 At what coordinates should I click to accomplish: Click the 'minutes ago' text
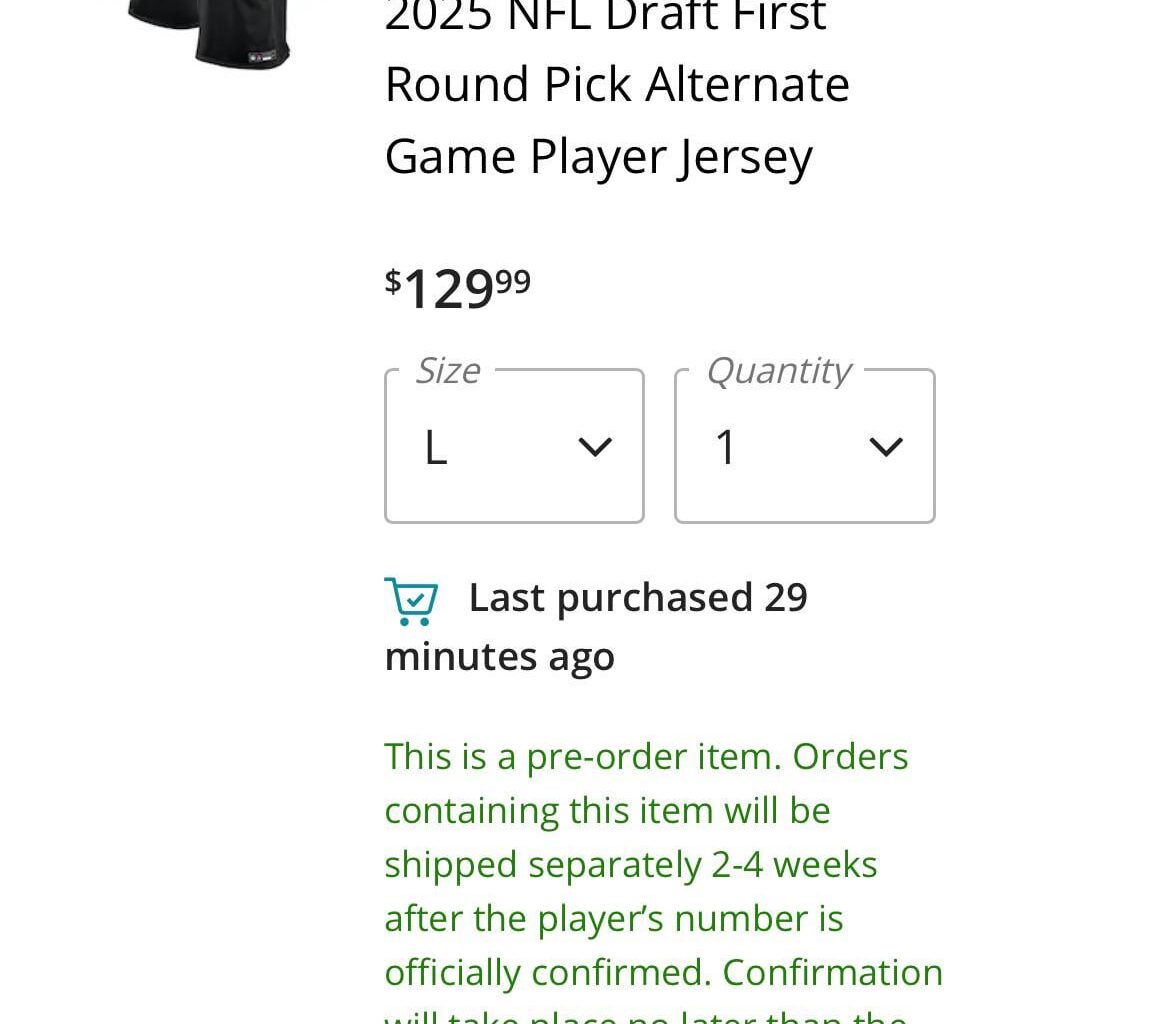pos(499,657)
